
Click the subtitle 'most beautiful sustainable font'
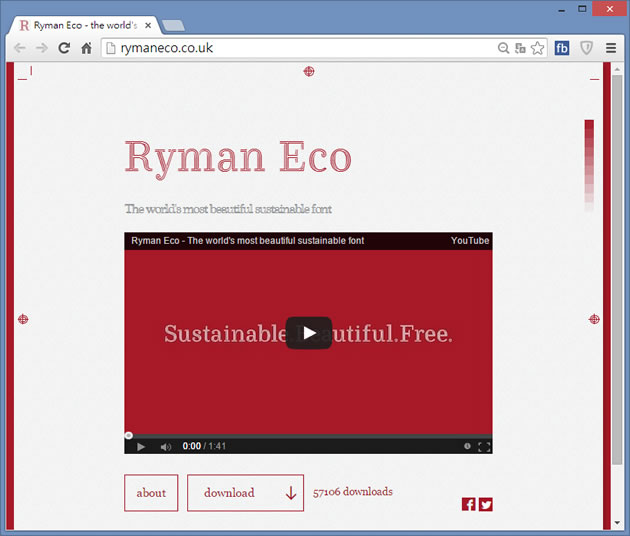[258, 209]
